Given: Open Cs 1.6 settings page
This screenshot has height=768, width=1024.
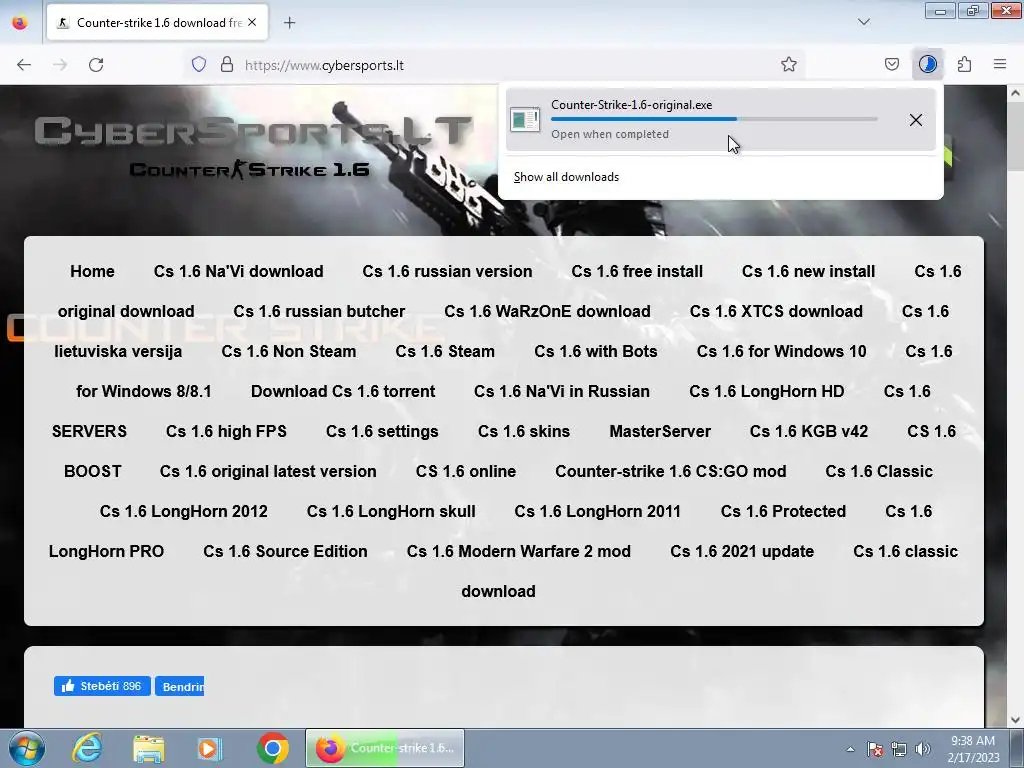Looking at the screenshot, I should point(382,431).
